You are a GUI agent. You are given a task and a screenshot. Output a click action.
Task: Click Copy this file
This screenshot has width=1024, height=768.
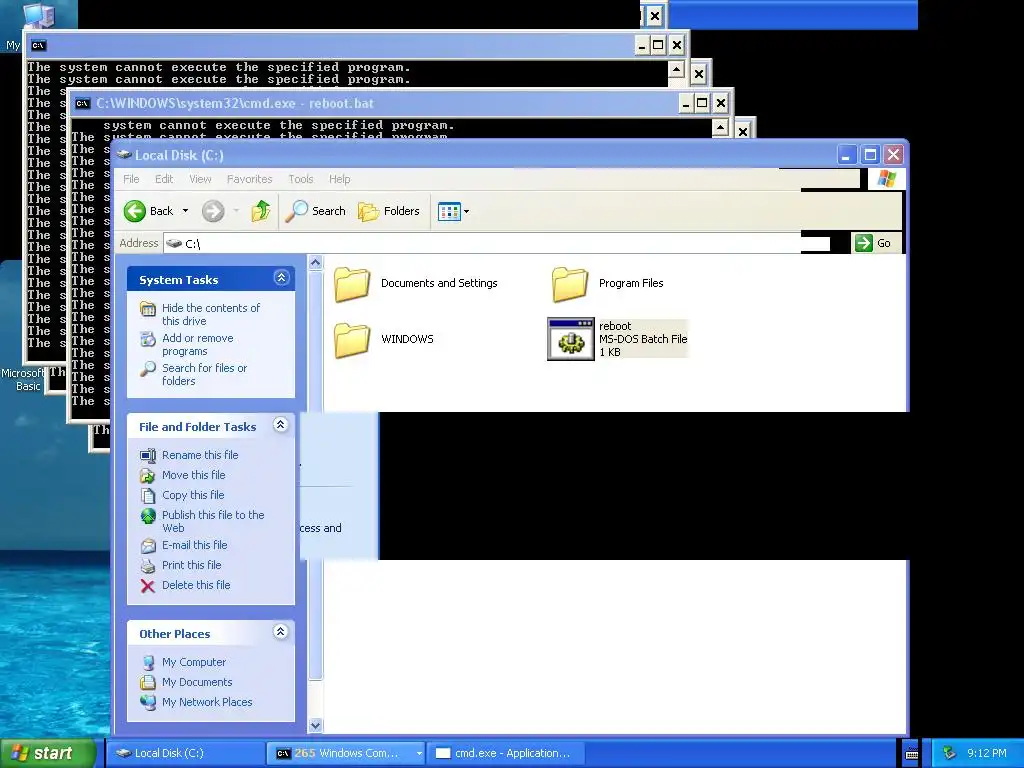(x=193, y=495)
